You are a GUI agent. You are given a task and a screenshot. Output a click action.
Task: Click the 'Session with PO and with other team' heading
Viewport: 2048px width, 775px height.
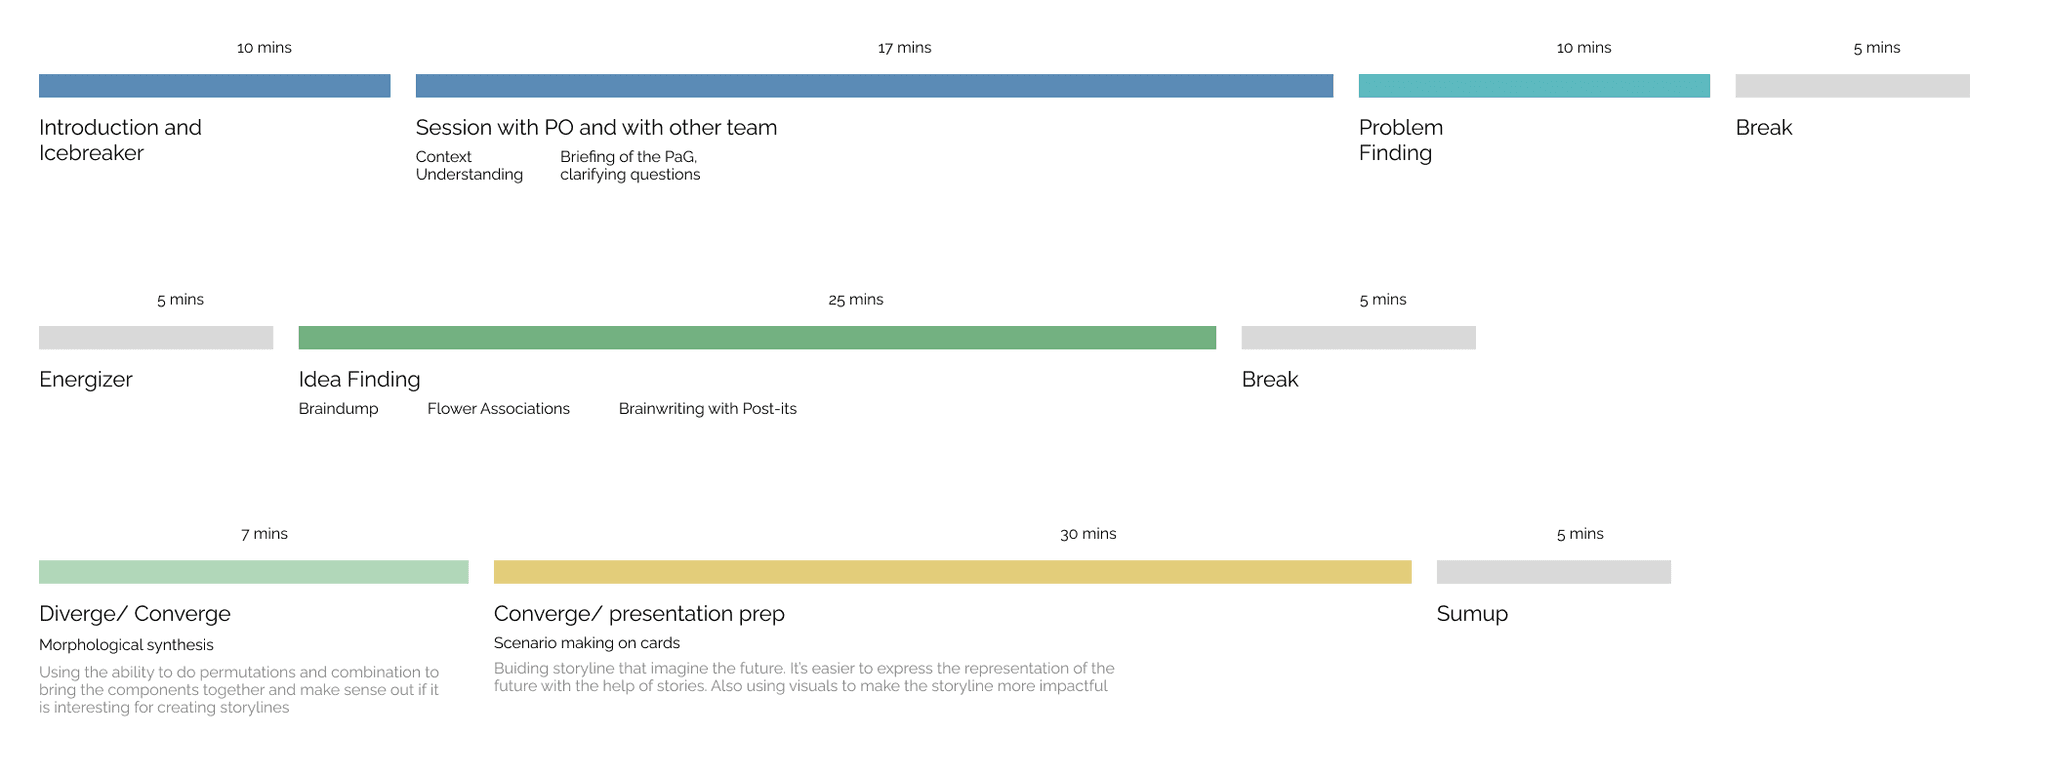click(x=596, y=128)
